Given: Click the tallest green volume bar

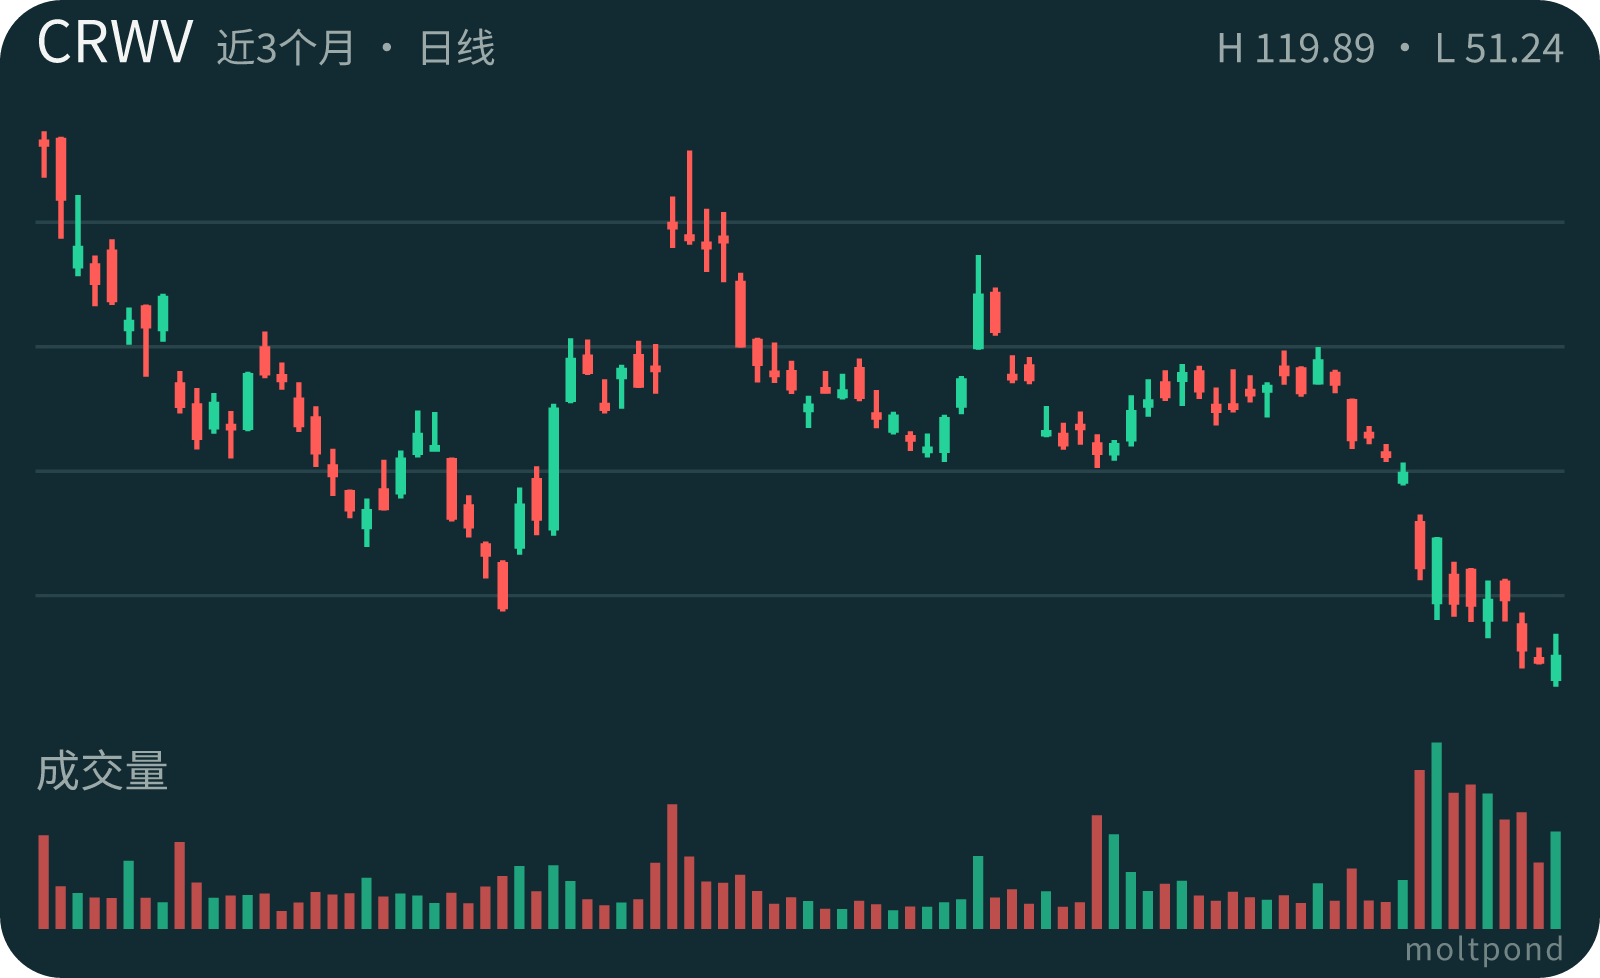Looking at the screenshot, I should click(x=1437, y=836).
